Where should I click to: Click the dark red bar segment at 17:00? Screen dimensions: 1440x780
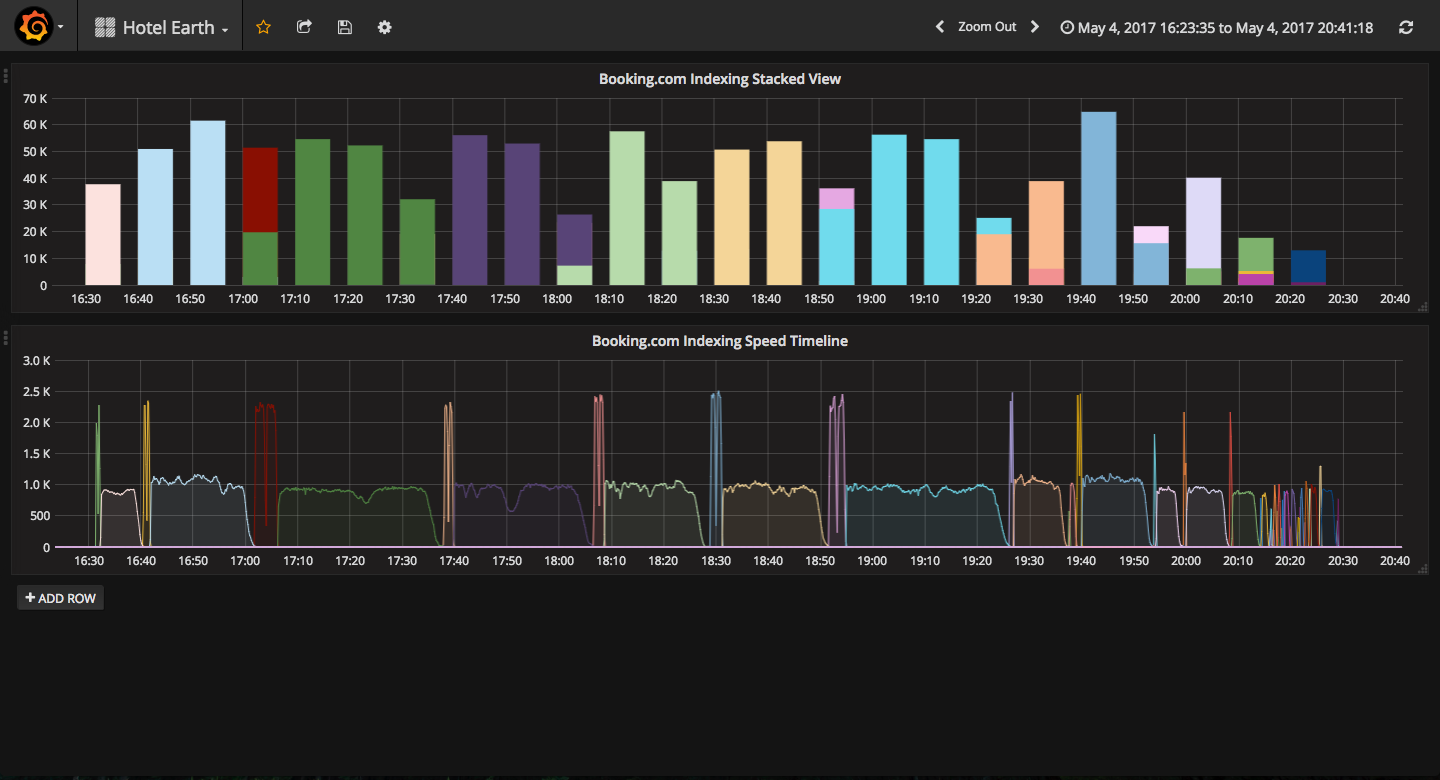(x=260, y=190)
